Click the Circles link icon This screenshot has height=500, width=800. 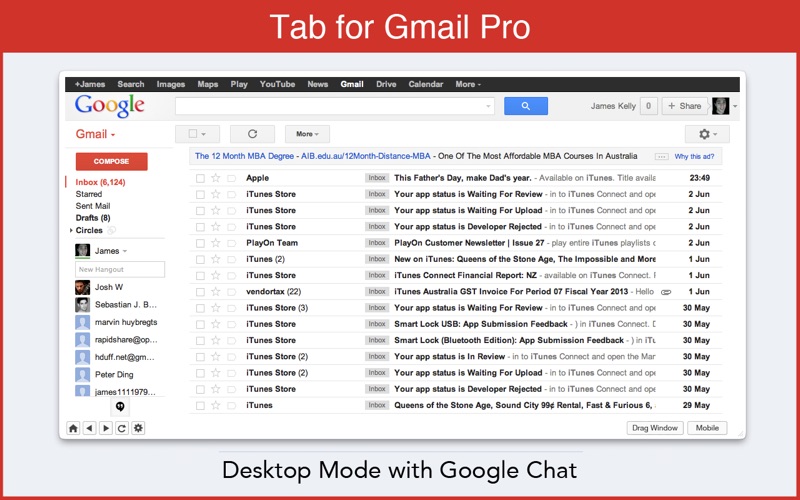point(111,231)
